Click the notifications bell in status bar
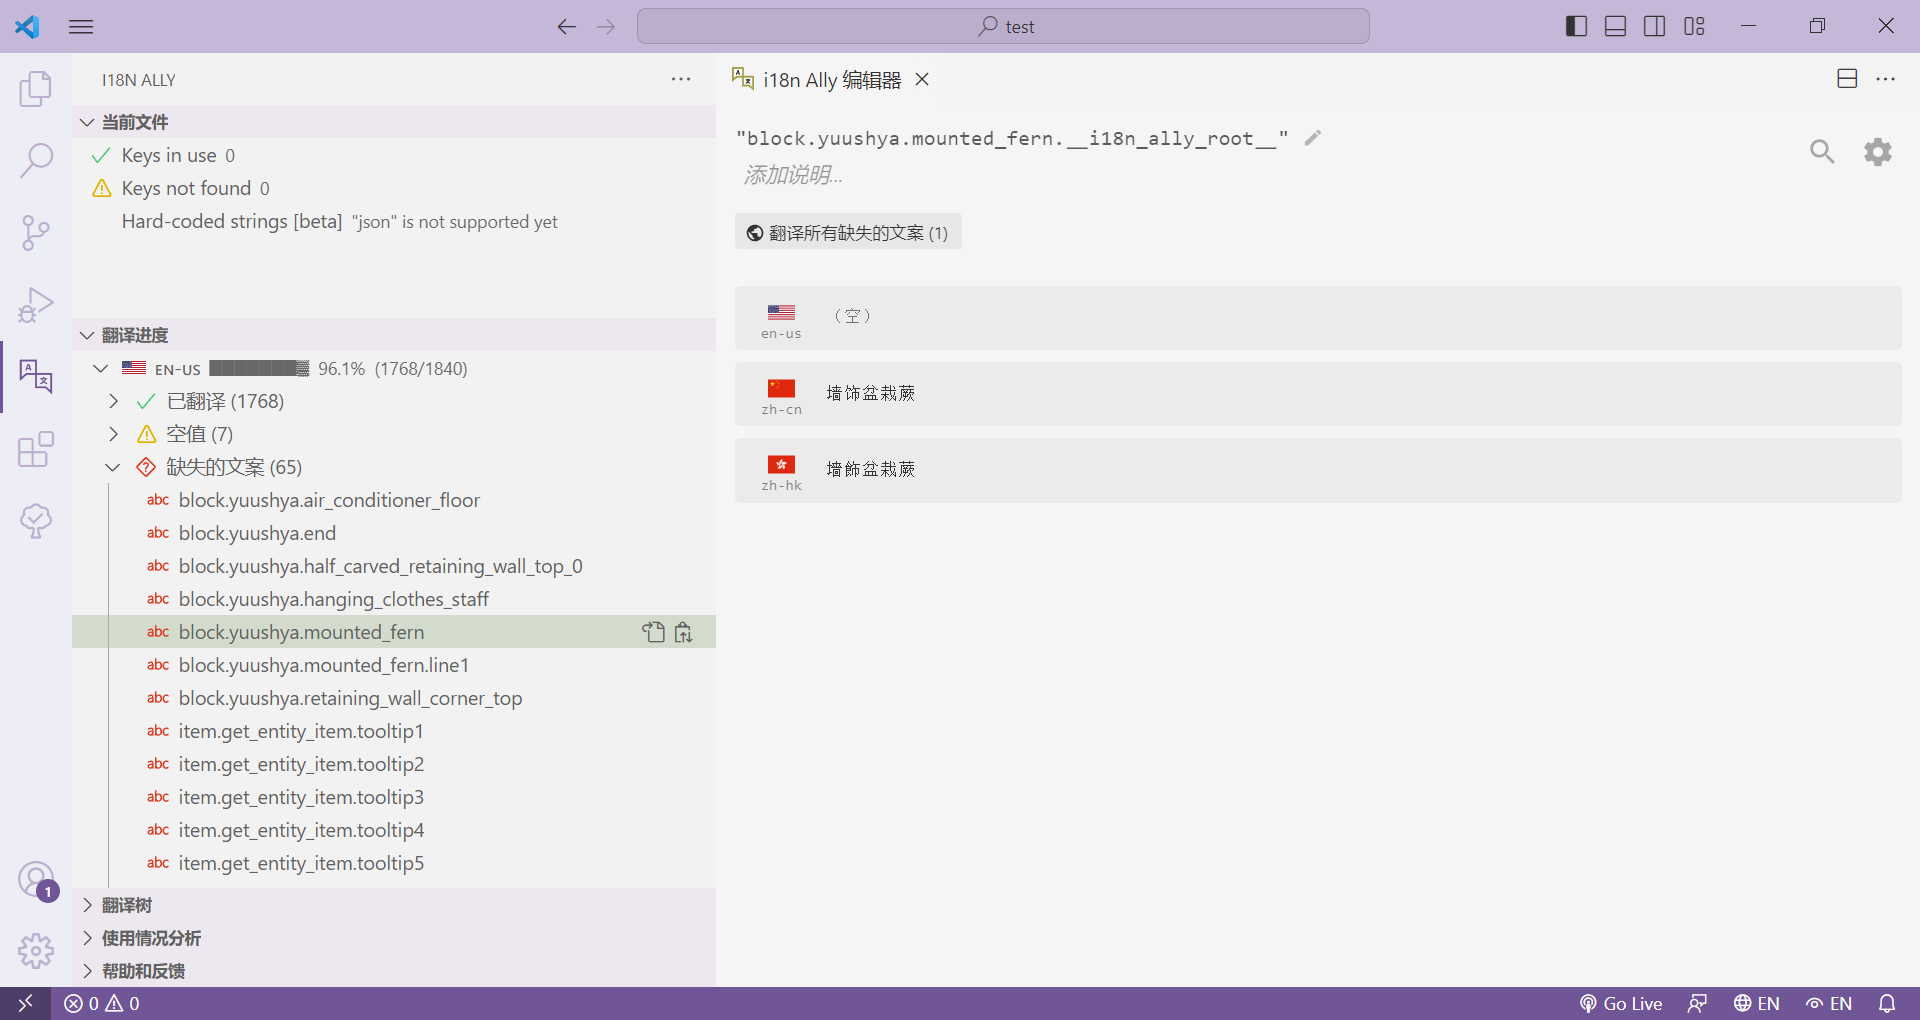1920x1020 pixels. click(x=1887, y=1003)
